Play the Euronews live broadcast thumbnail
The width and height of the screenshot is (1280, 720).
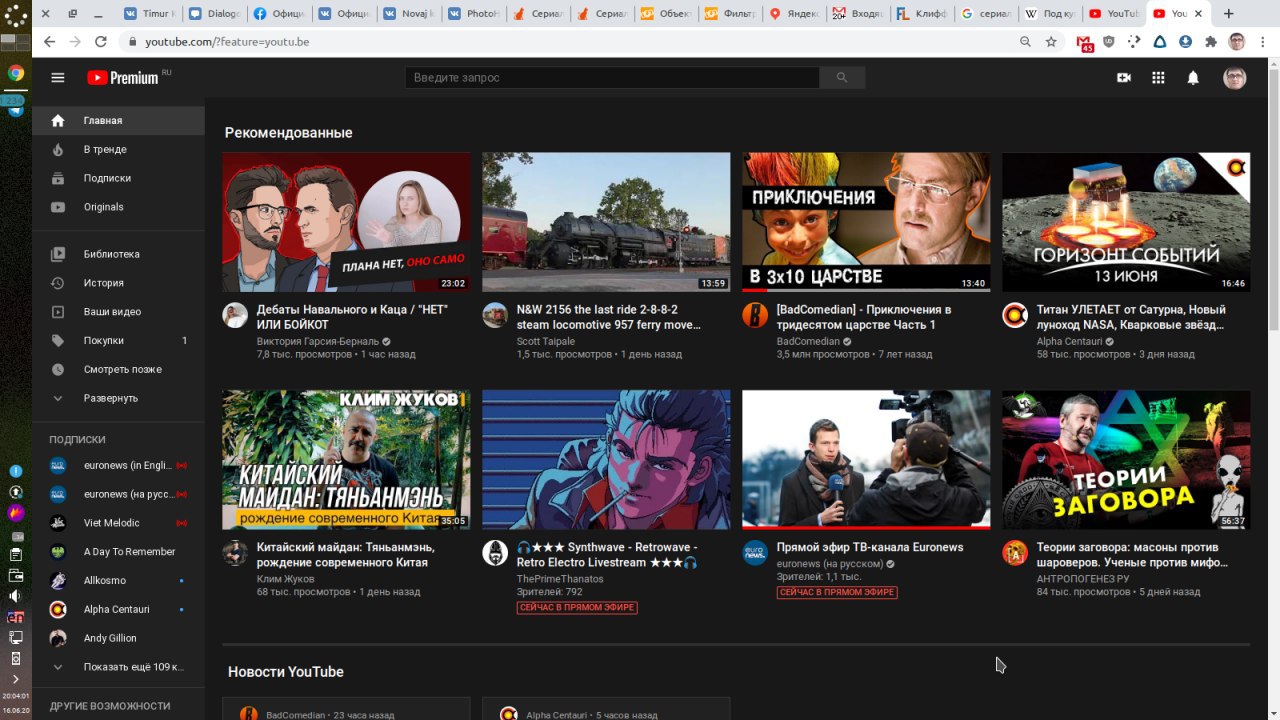866,460
